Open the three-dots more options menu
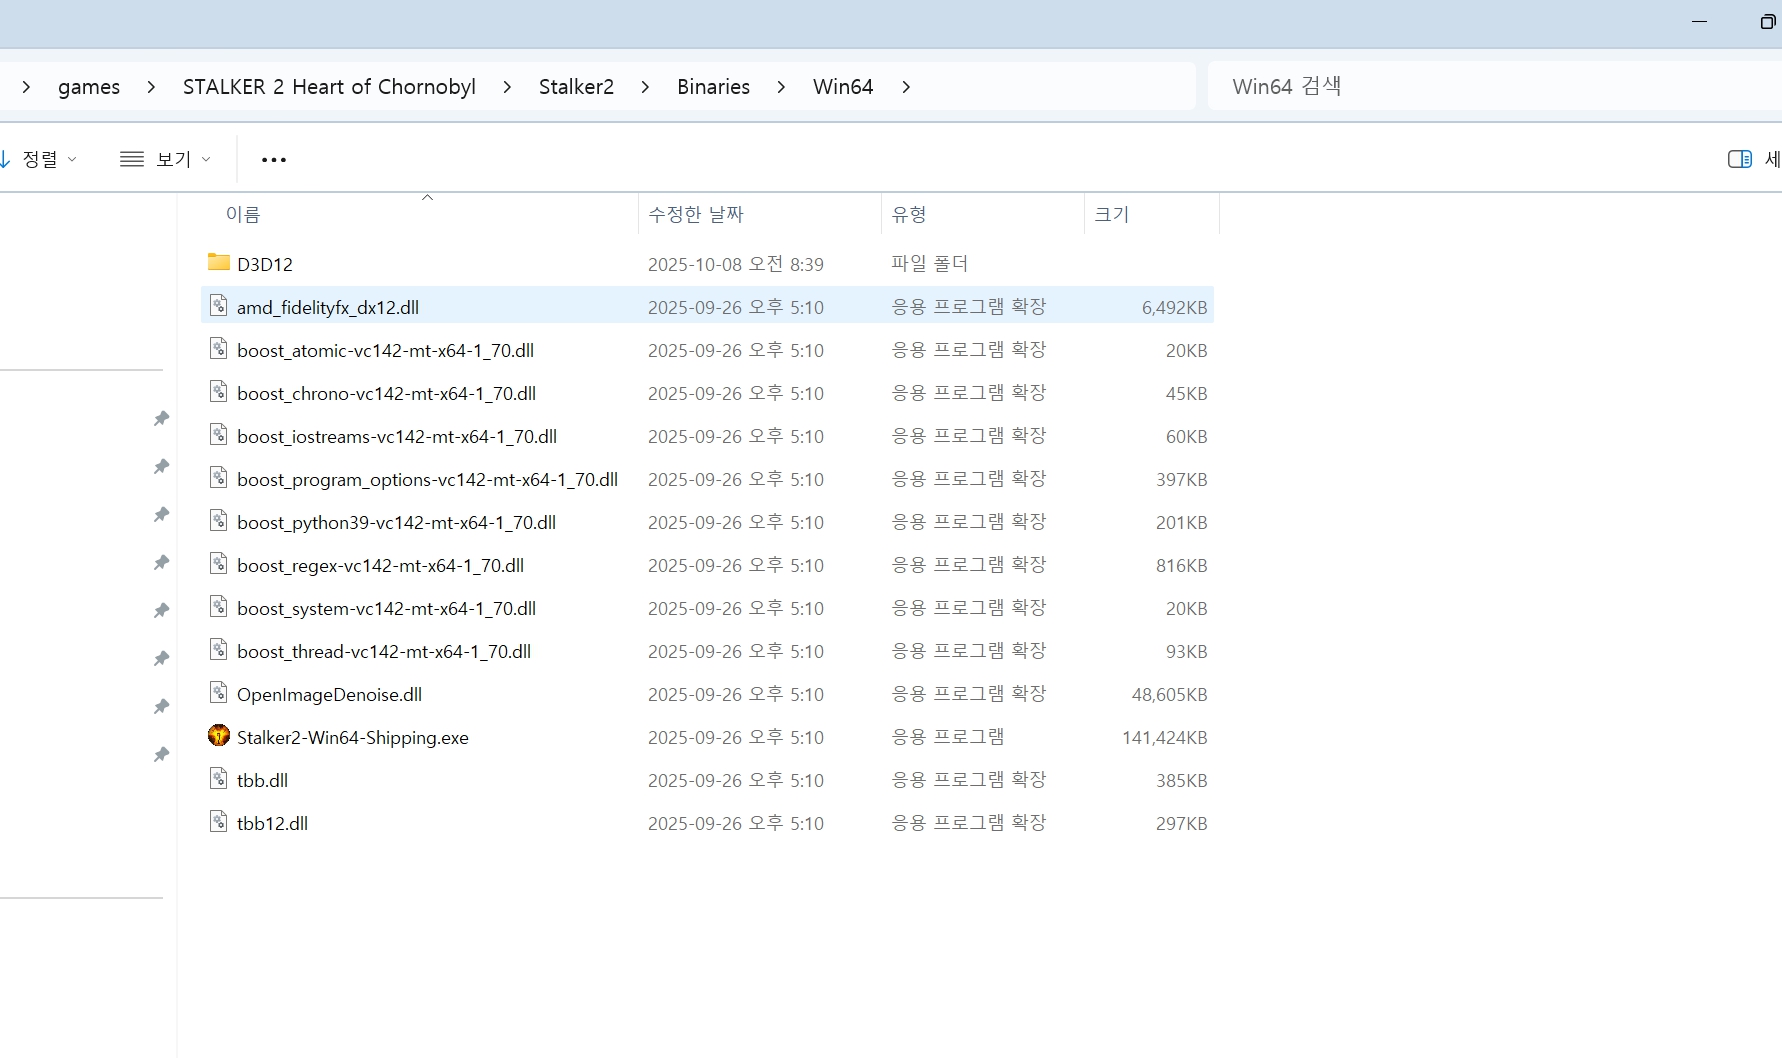Image resolution: width=1782 pixels, height=1058 pixels. point(273,159)
